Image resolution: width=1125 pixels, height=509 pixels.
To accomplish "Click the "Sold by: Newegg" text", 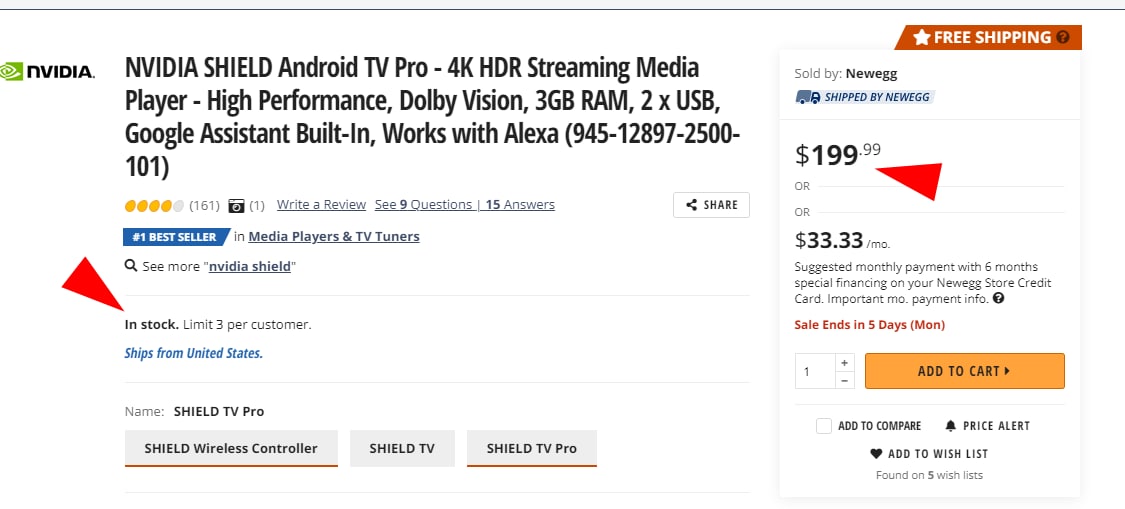I will coord(846,73).
